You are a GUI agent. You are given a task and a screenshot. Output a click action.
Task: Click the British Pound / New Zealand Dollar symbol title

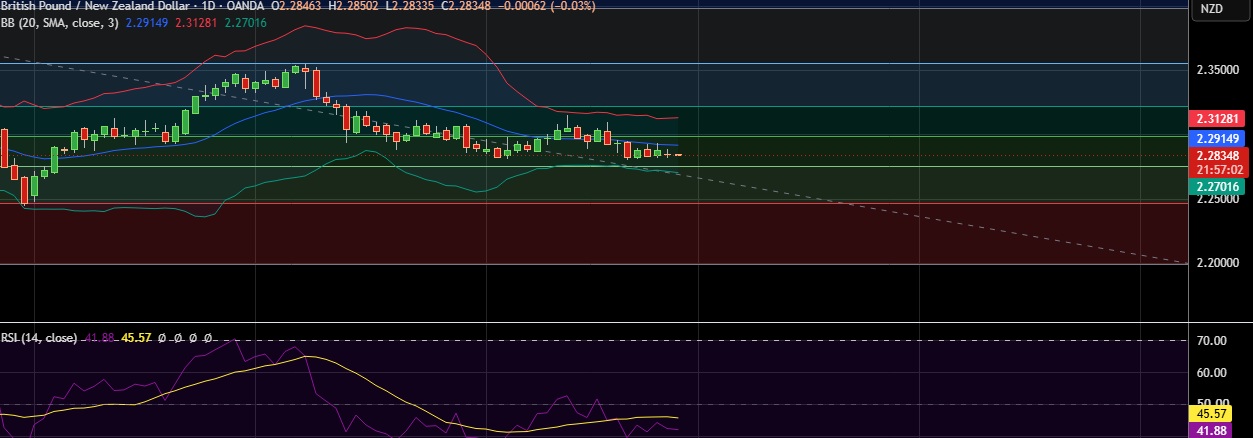(x=95, y=6)
